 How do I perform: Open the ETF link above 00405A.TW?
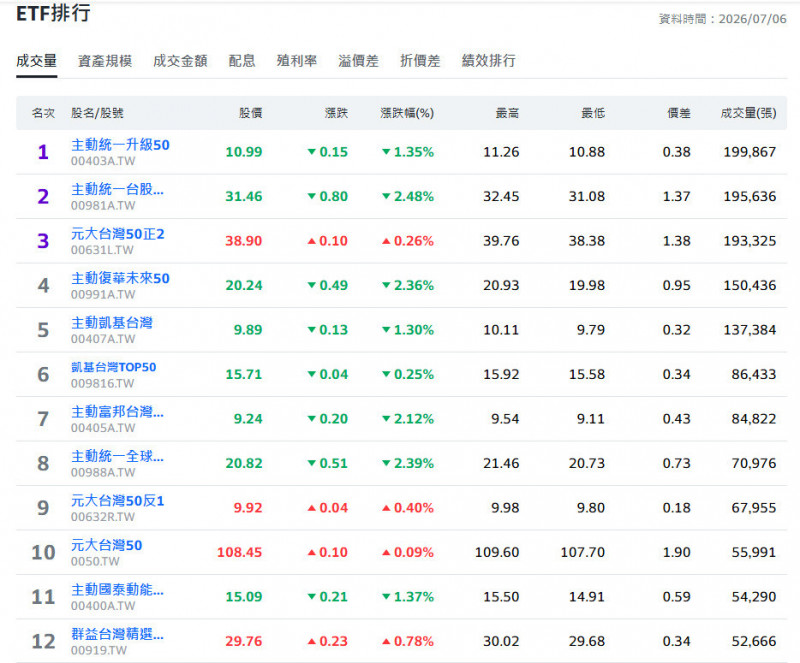117,411
